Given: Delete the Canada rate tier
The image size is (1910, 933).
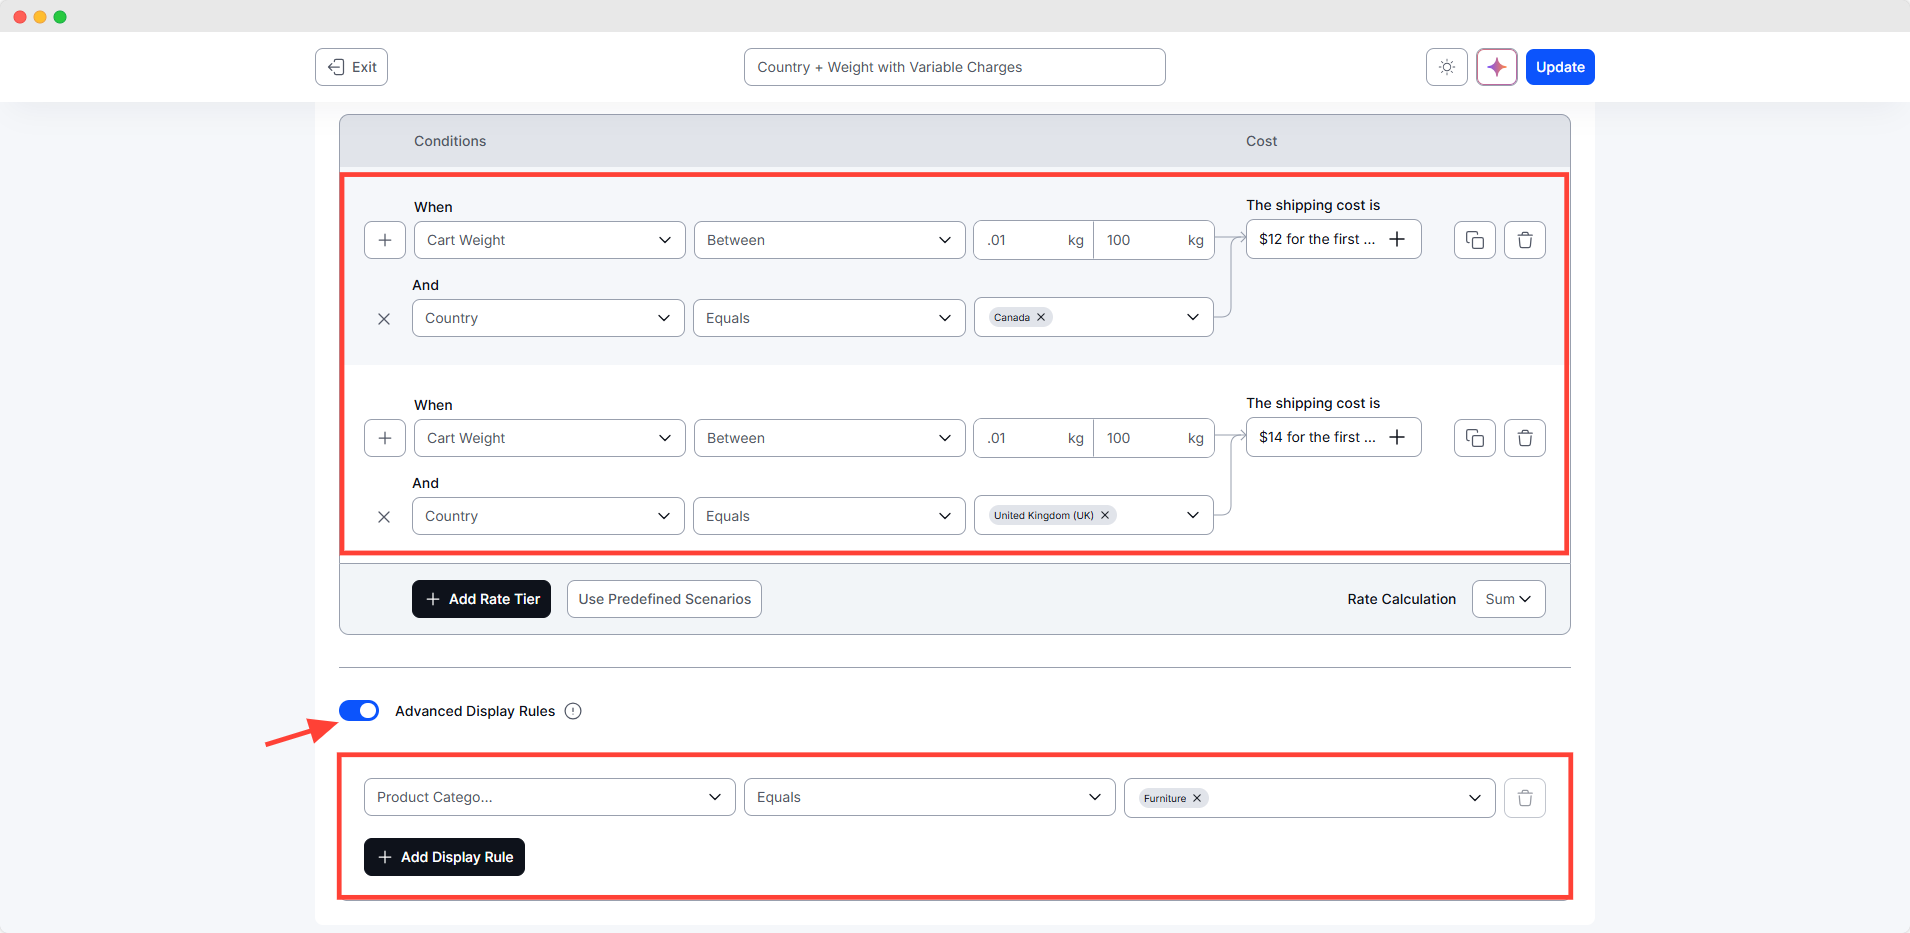Looking at the screenshot, I should tap(1524, 240).
